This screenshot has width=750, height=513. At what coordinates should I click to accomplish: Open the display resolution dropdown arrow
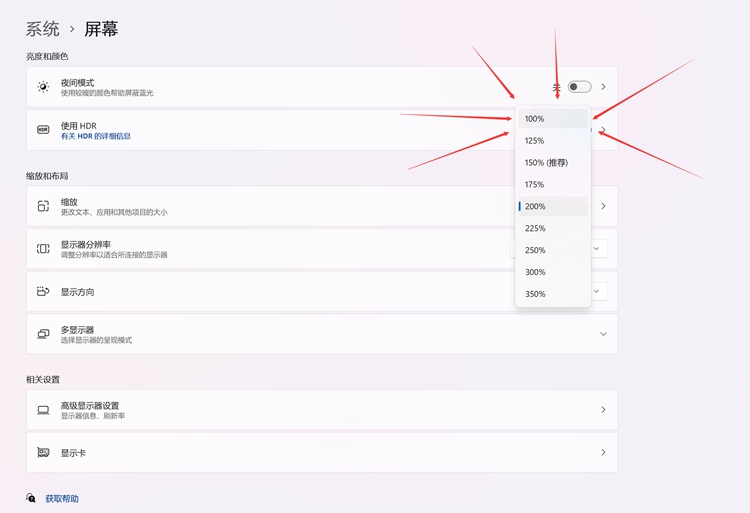(597, 249)
